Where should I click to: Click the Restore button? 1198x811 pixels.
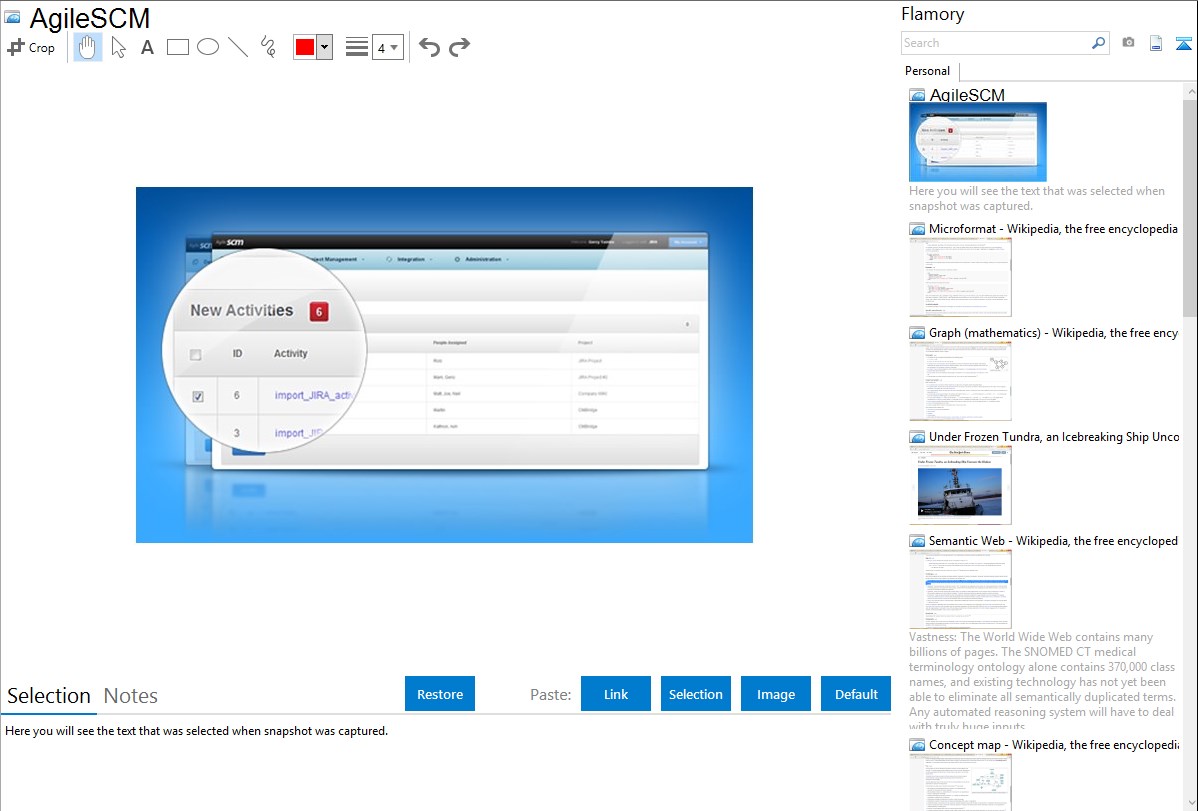440,694
